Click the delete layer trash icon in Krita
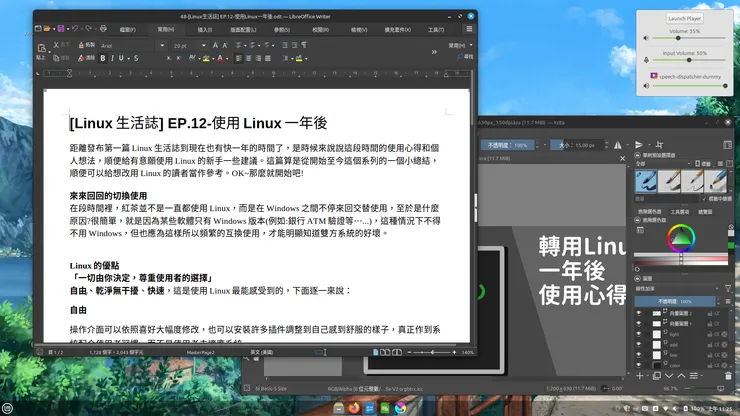 coord(728,376)
